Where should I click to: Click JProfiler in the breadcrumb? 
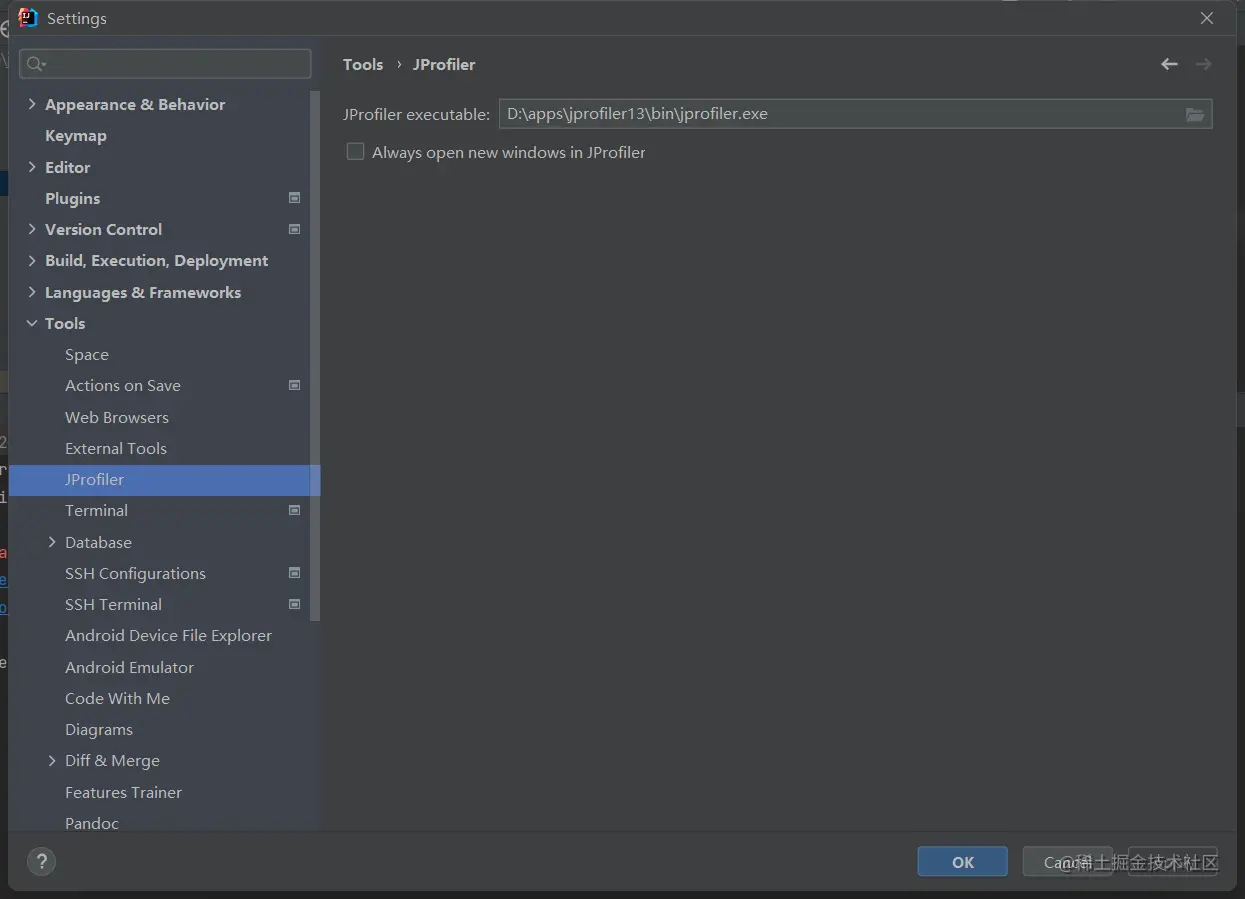click(x=444, y=64)
